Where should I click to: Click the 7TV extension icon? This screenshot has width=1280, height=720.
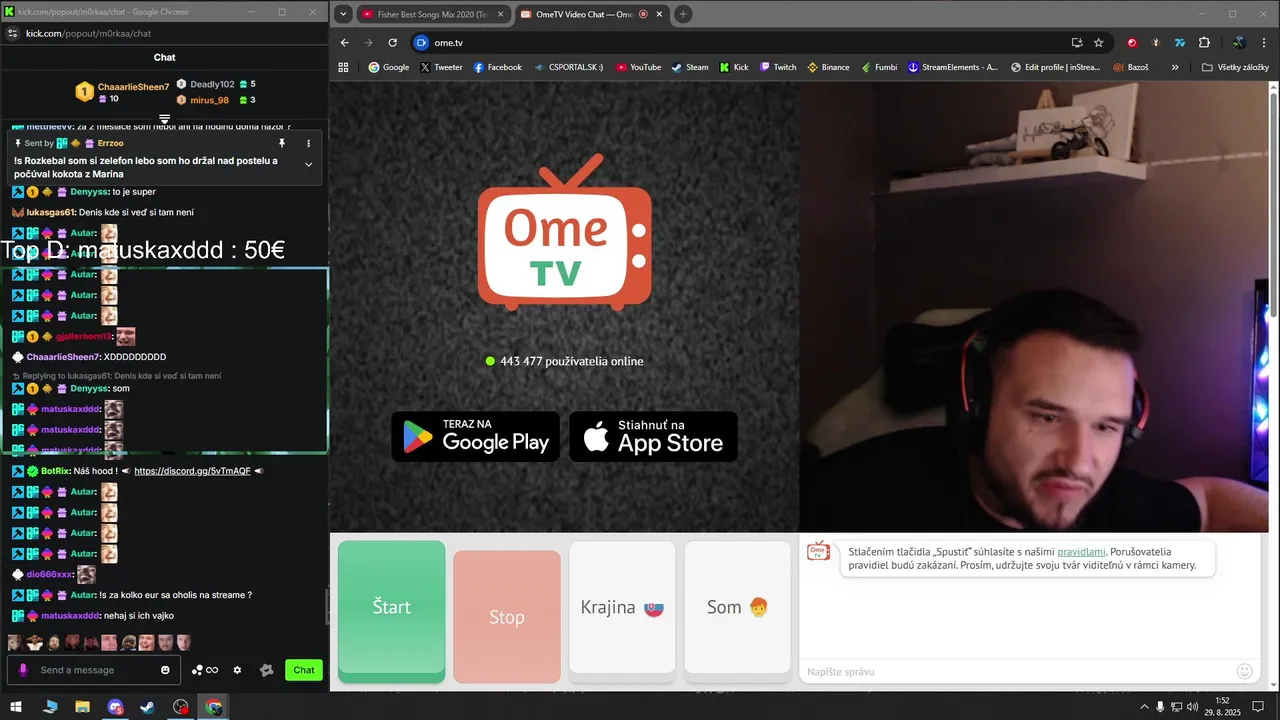(1180, 43)
